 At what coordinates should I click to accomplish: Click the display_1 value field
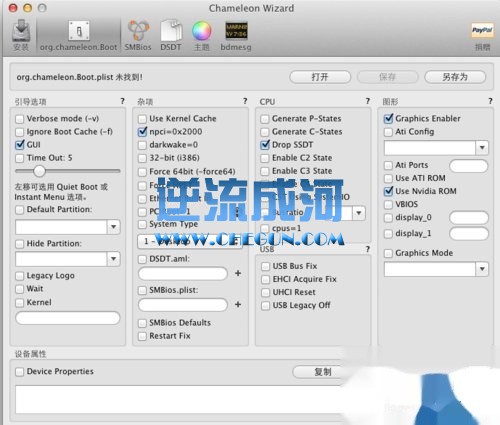[469, 234]
